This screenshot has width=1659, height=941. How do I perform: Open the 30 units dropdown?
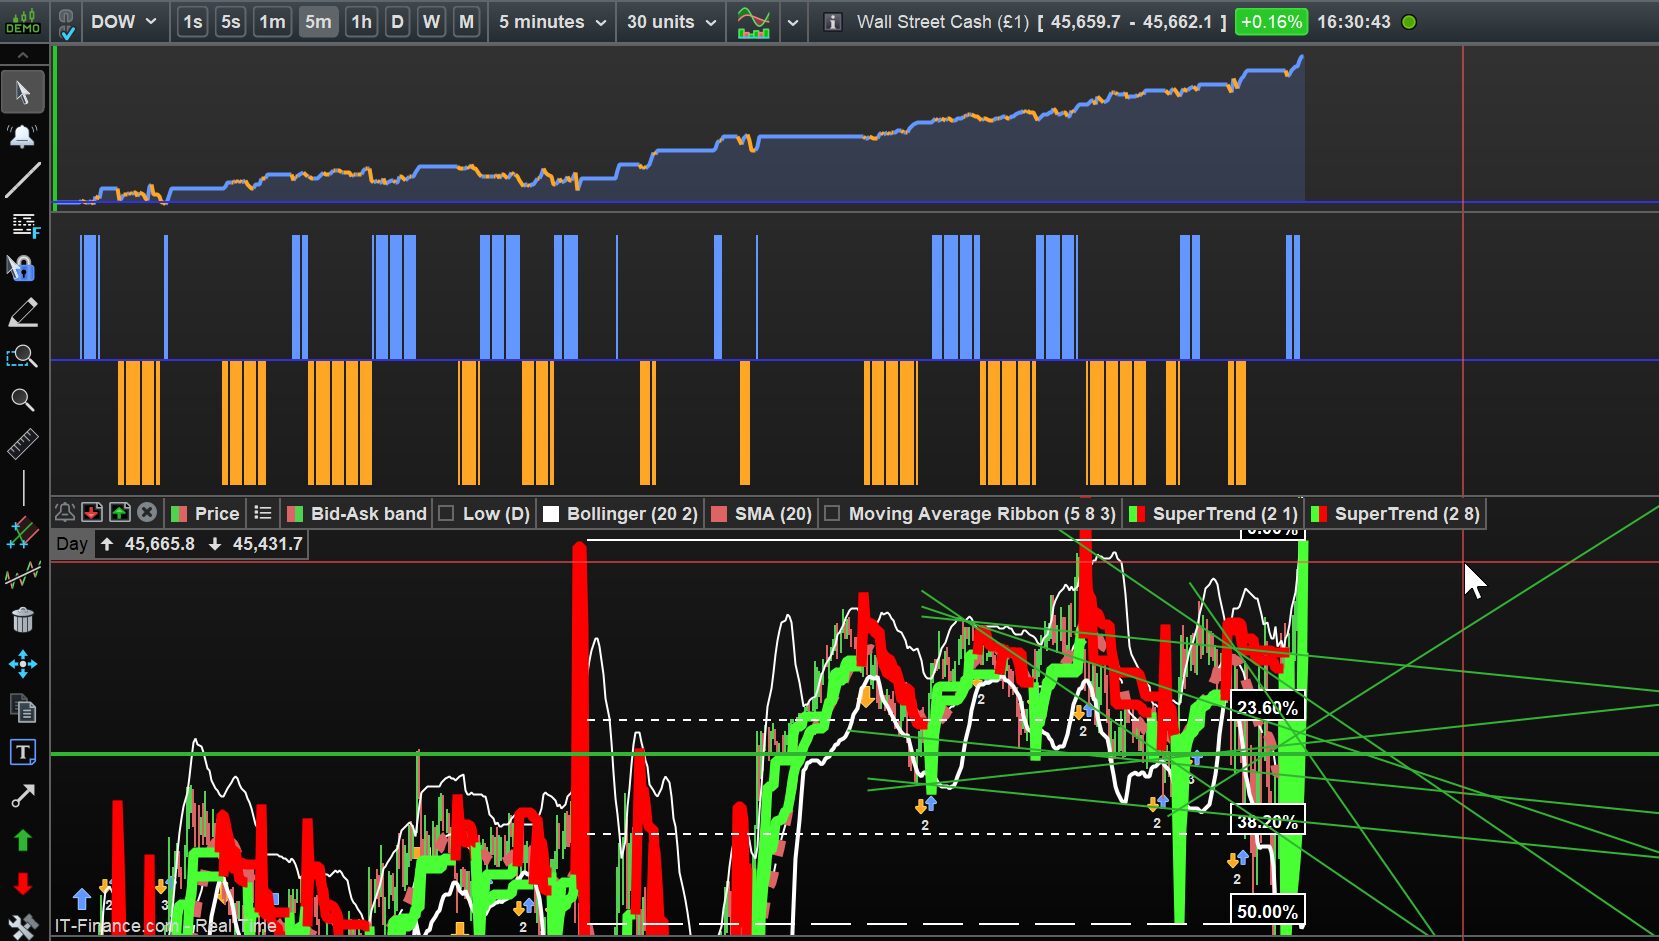(671, 22)
